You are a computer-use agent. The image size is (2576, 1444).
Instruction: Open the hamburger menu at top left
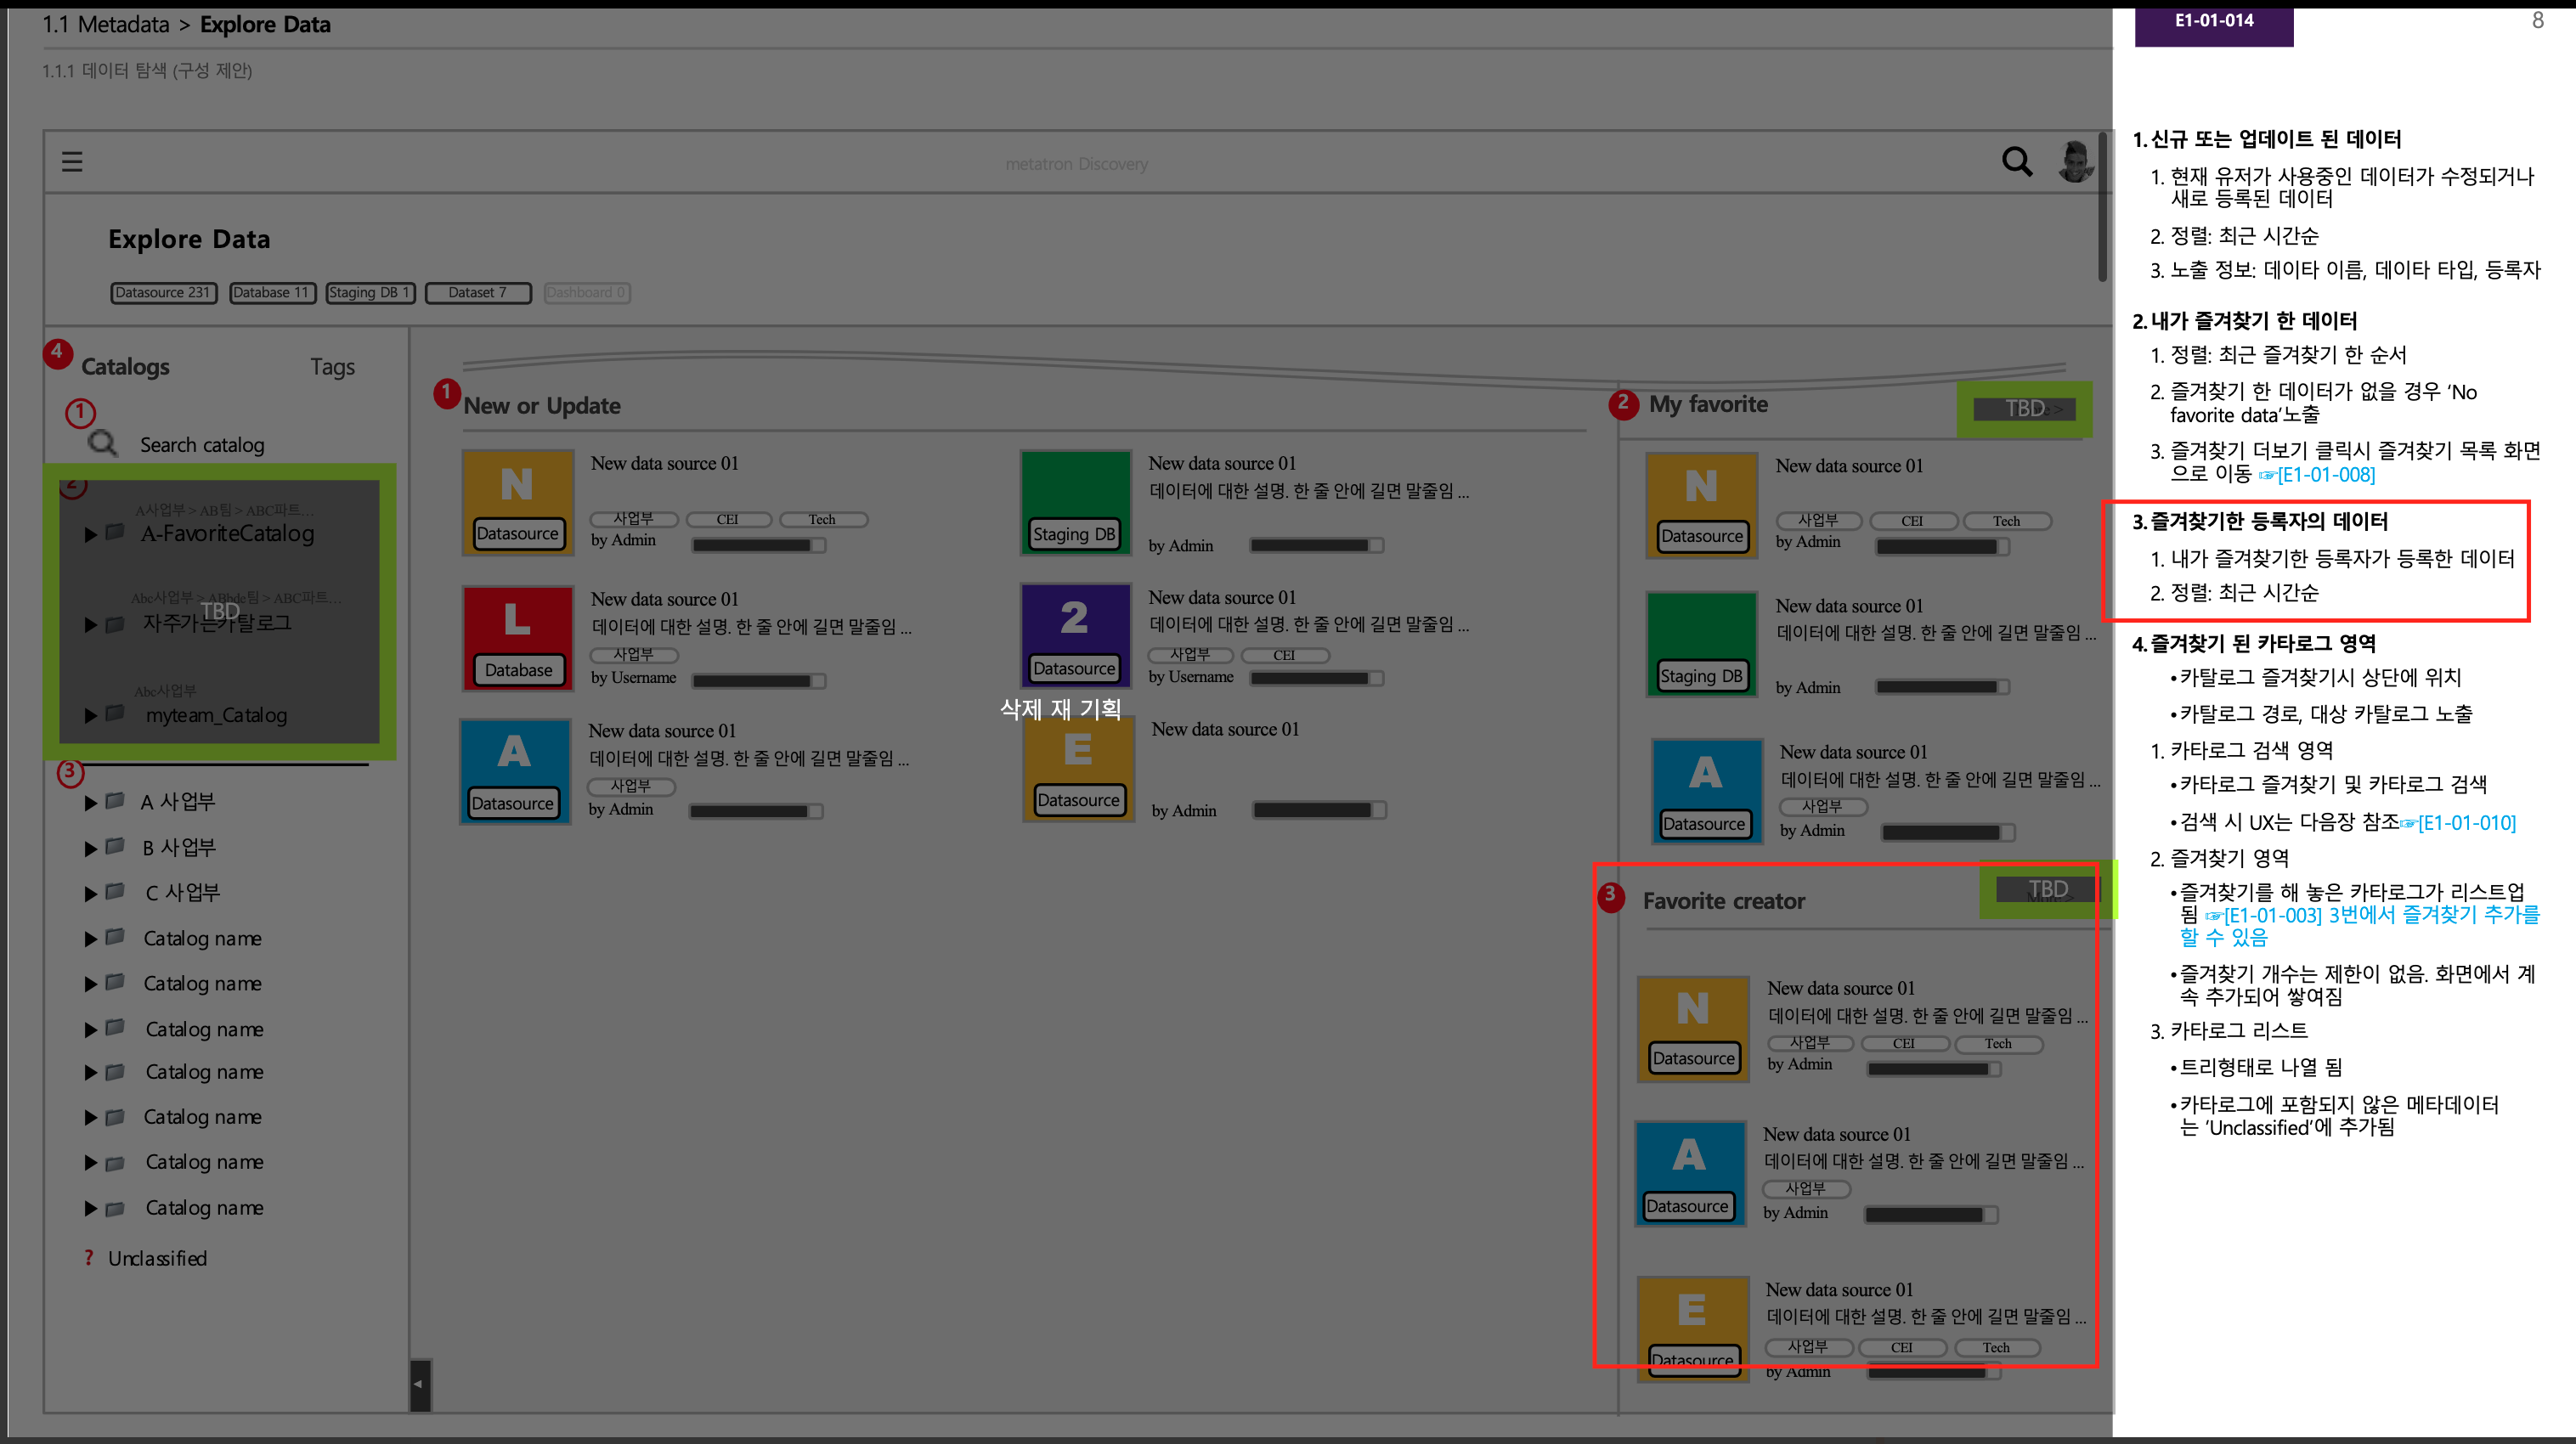(x=71, y=161)
